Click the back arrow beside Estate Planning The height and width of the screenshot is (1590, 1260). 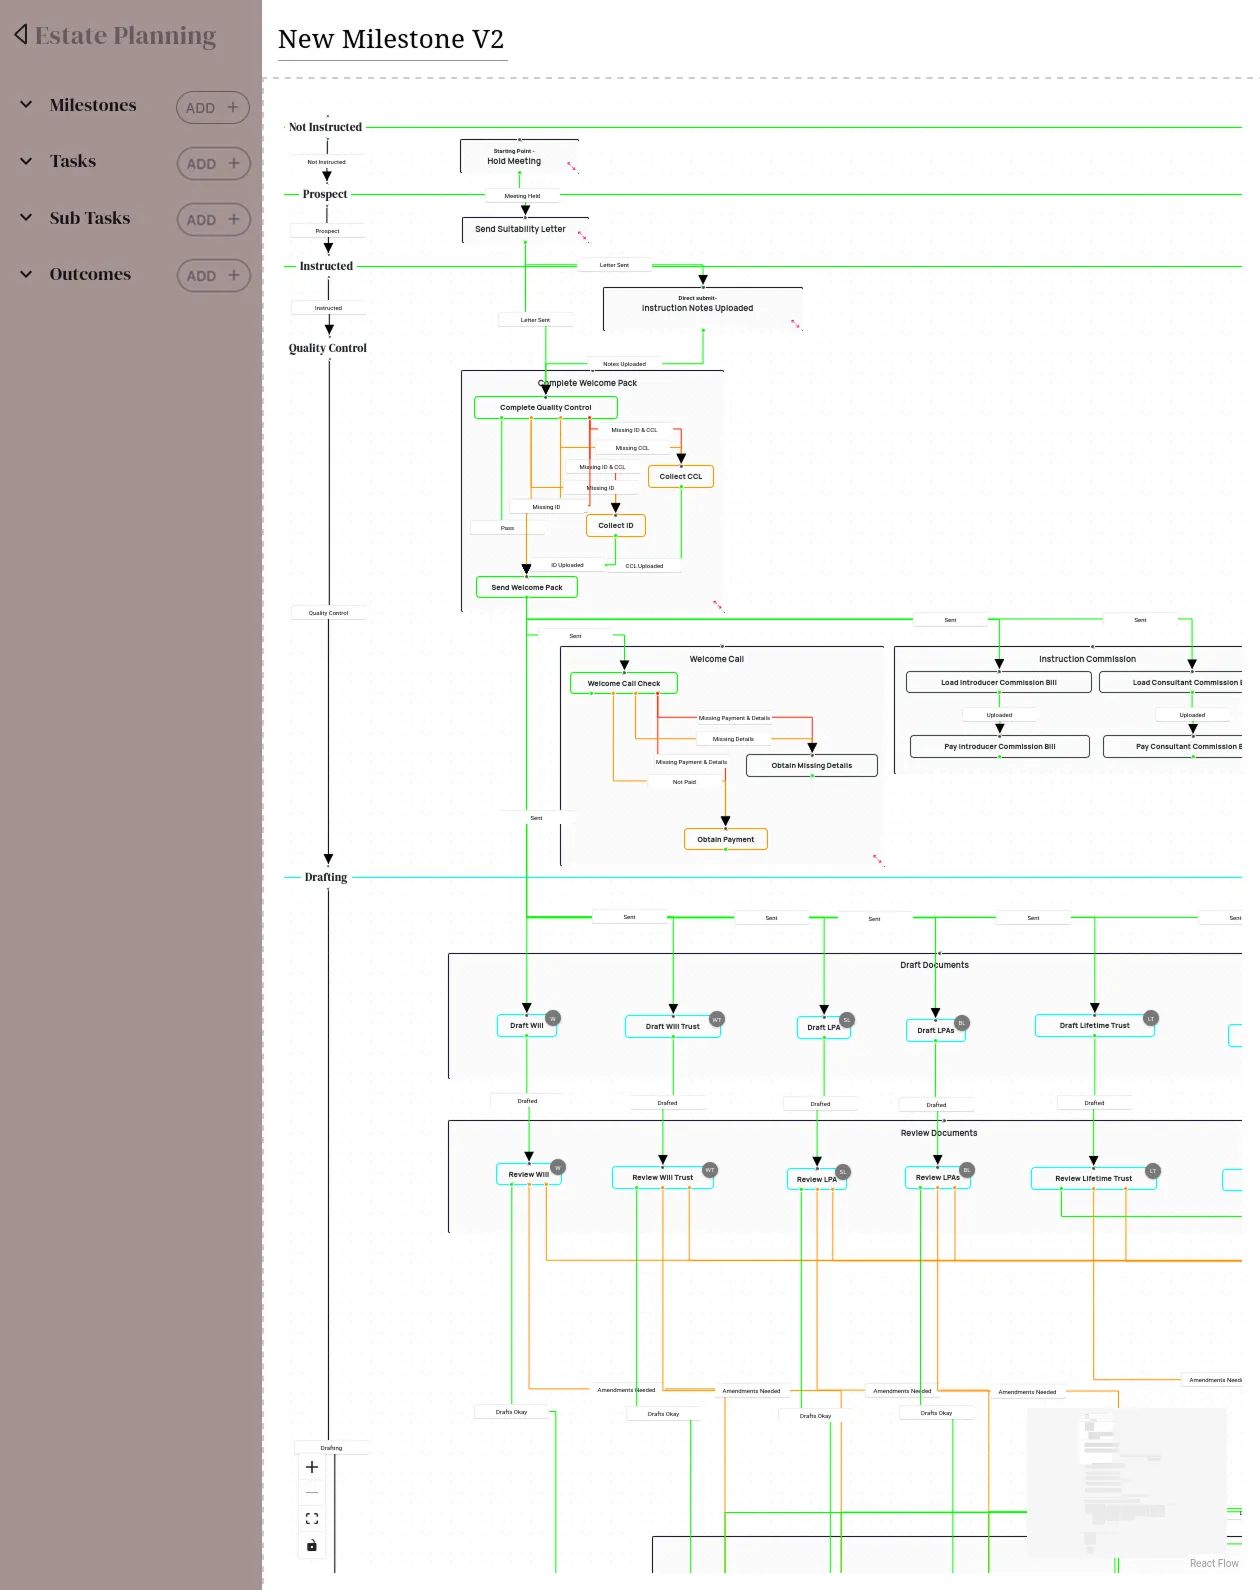21,35
